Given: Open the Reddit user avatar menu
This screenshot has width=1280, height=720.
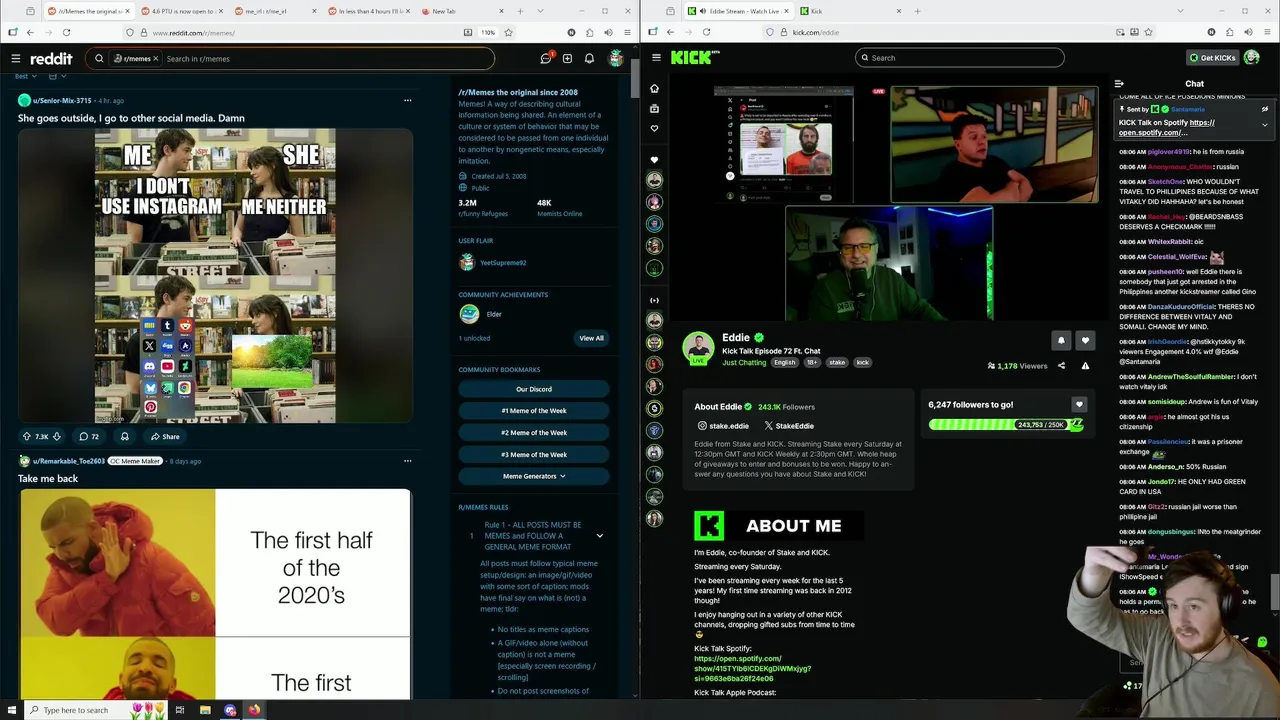Looking at the screenshot, I should pyautogui.click(x=616, y=58).
